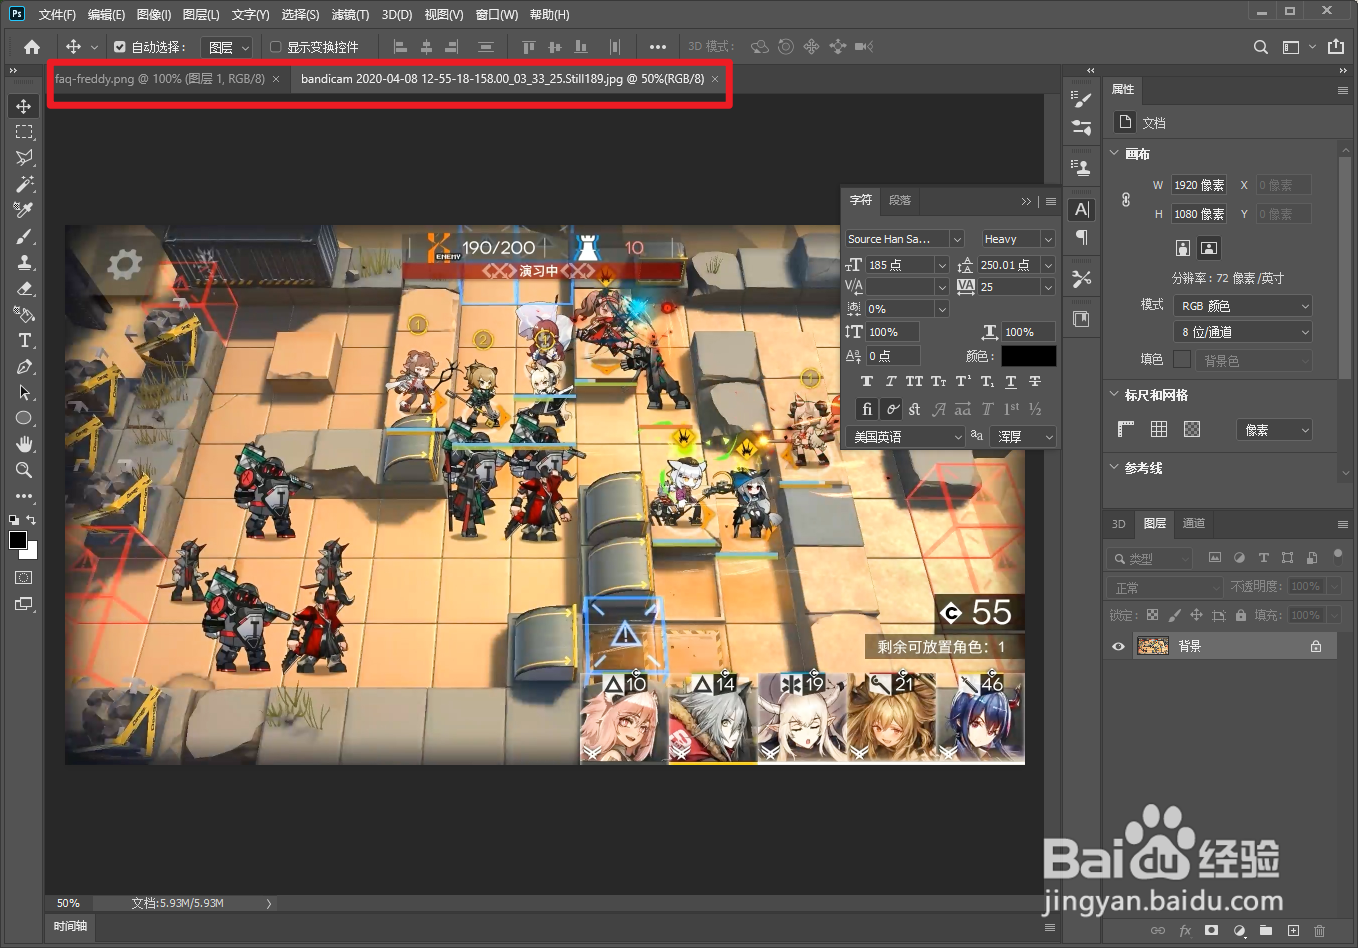1358x948 pixels.
Task: Switch to the 通道 tab
Action: pos(1194,523)
